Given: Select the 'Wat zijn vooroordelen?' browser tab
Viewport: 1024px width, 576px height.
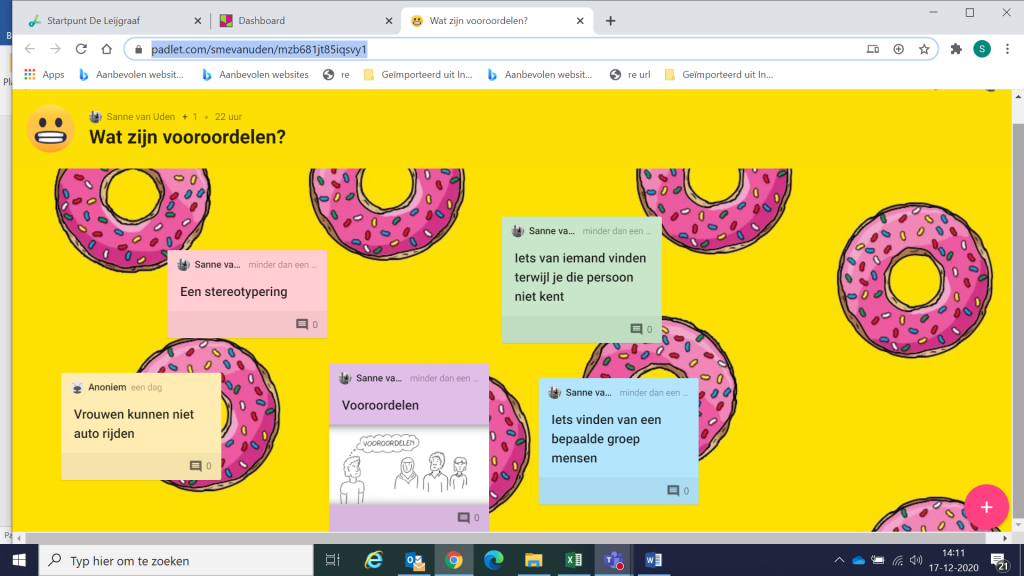Looking at the screenshot, I should 497,21.
